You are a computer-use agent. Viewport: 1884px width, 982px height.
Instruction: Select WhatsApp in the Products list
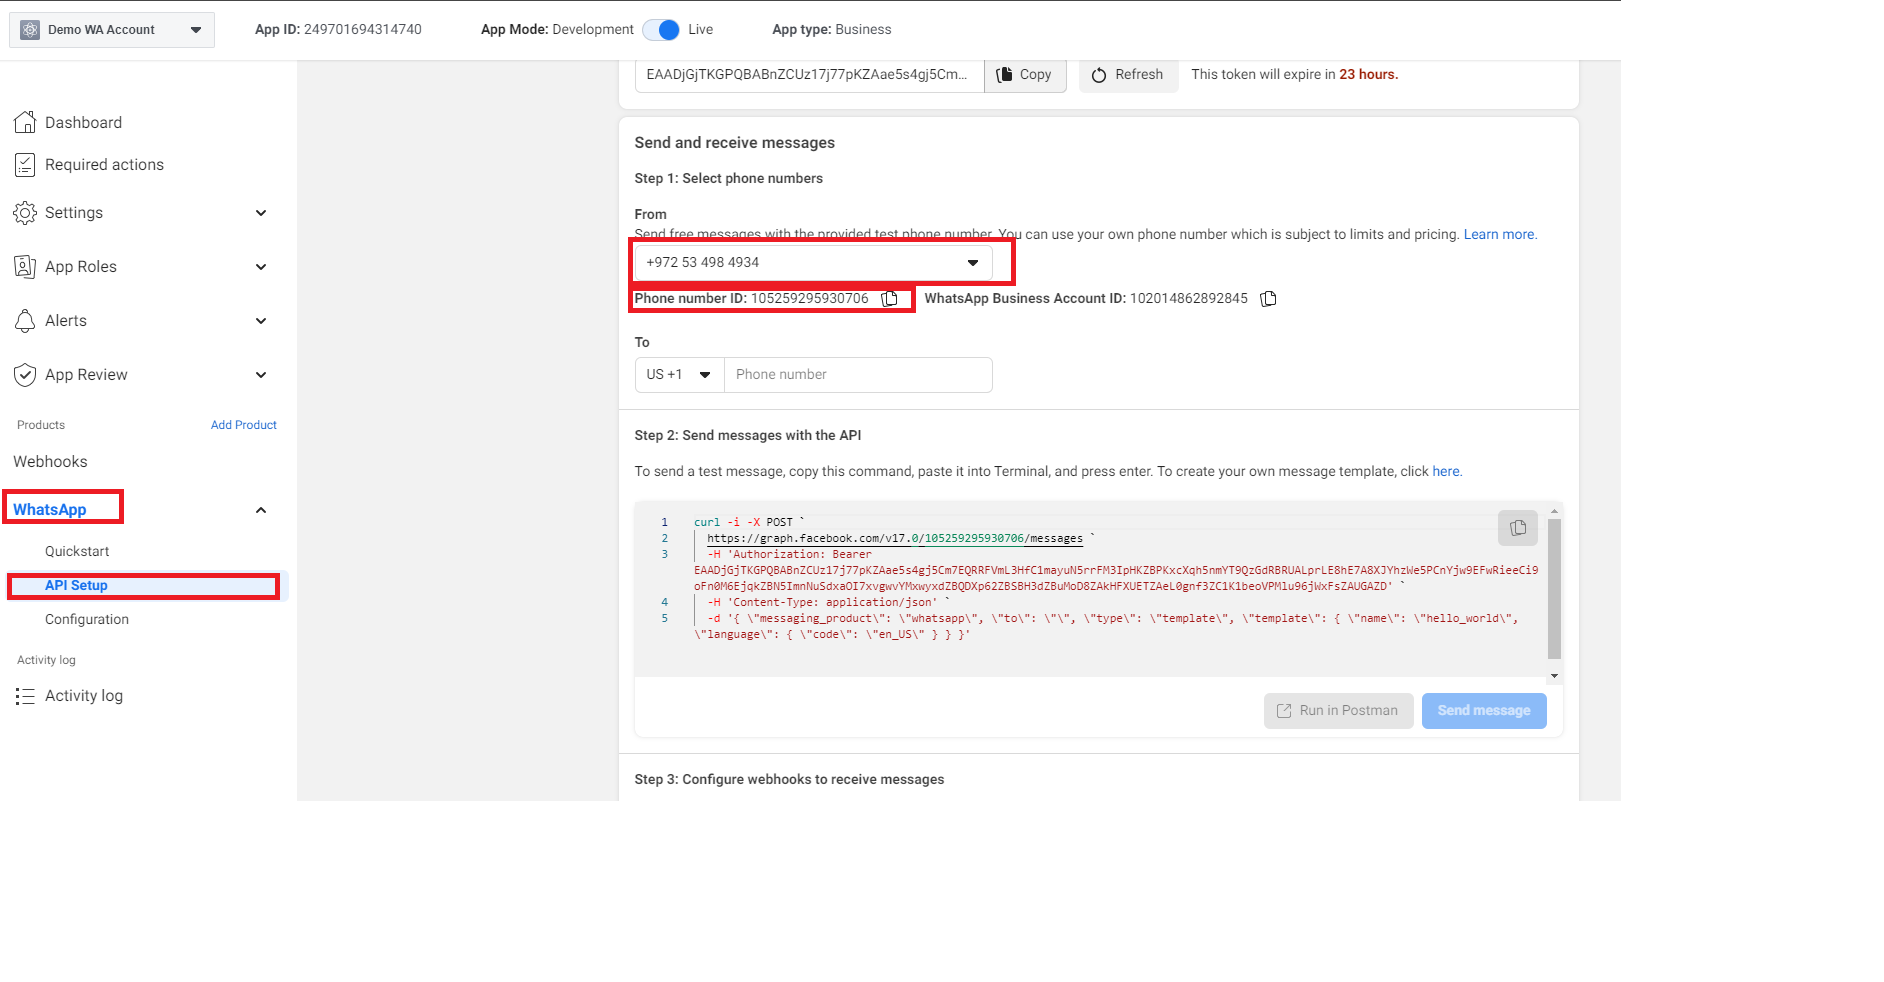point(50,510)
